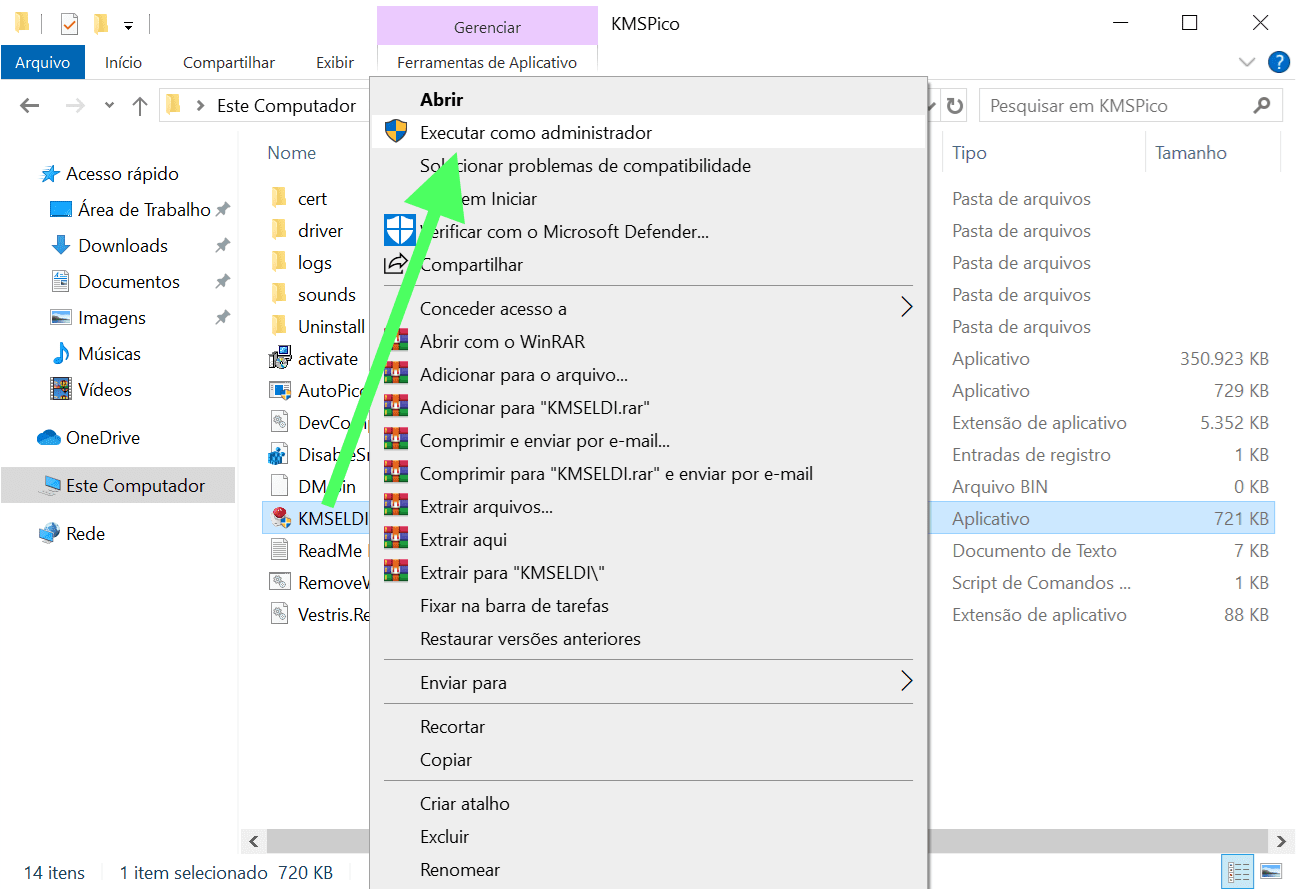Viewport: 1296px width, 889px height.
Task: Select OneDrive in the navigation pane
Action: pyautogui.click(x=88, y=437)
